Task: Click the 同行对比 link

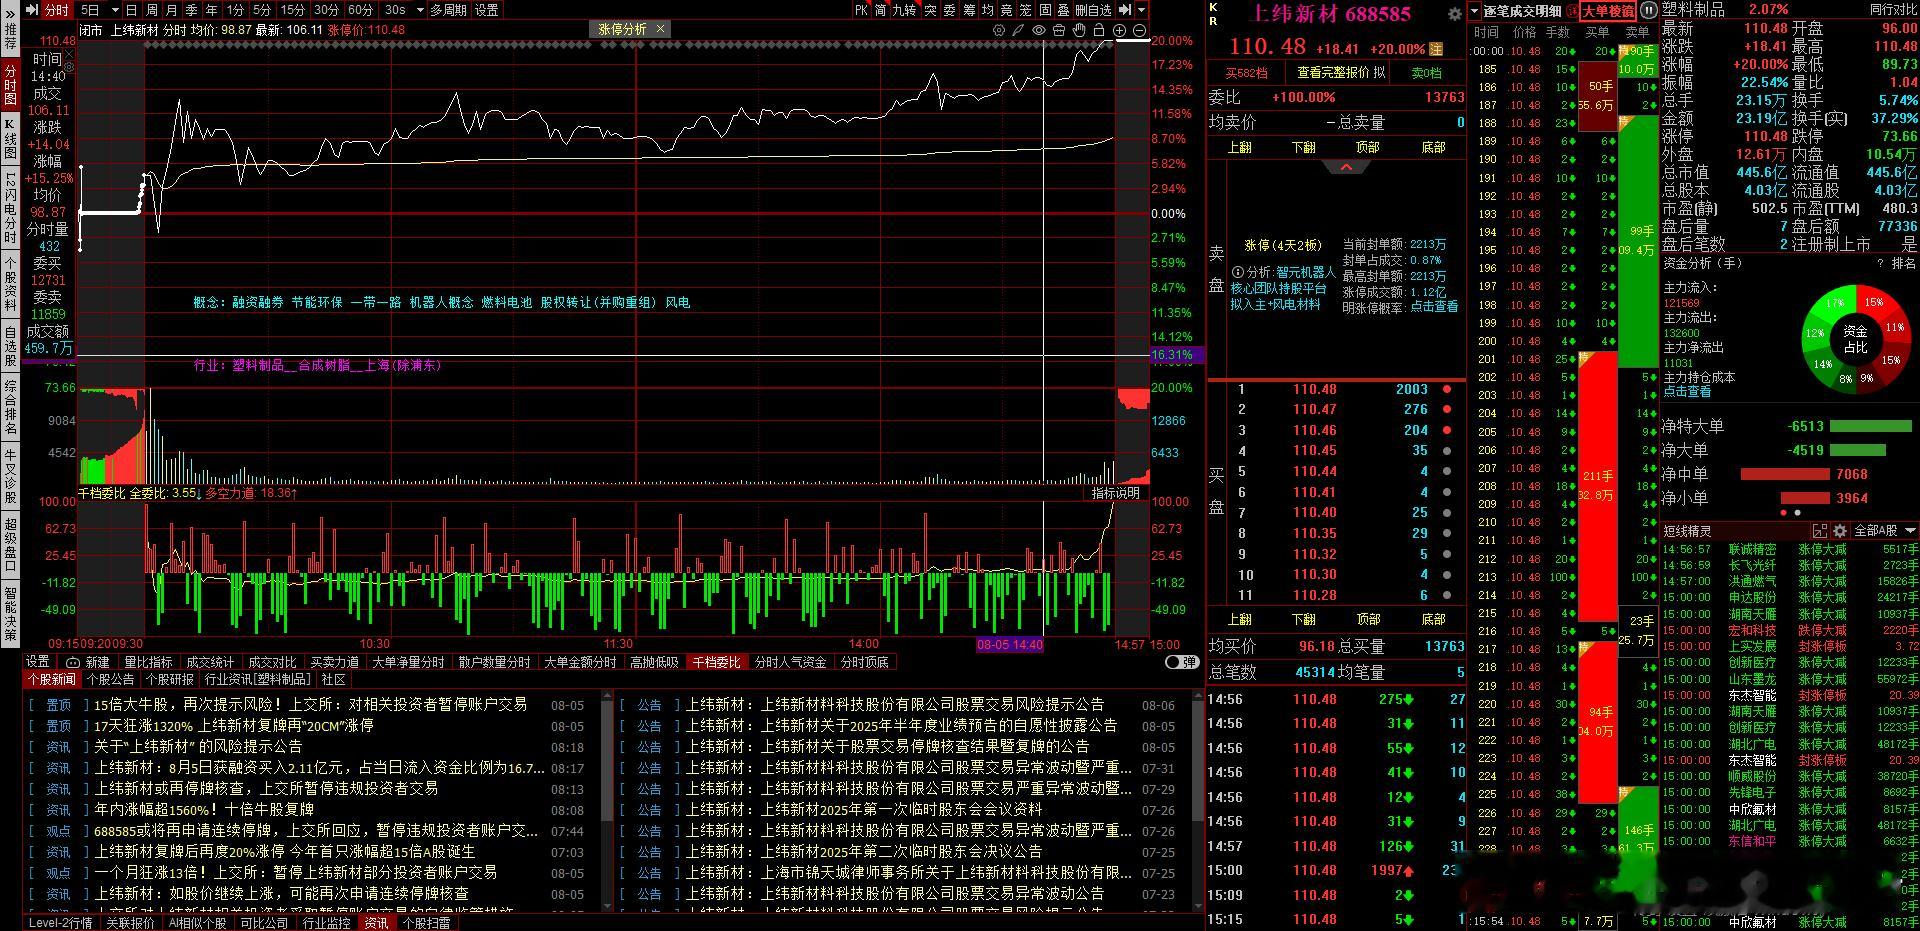Action: pyautogui.click(x=1893, y=10)
